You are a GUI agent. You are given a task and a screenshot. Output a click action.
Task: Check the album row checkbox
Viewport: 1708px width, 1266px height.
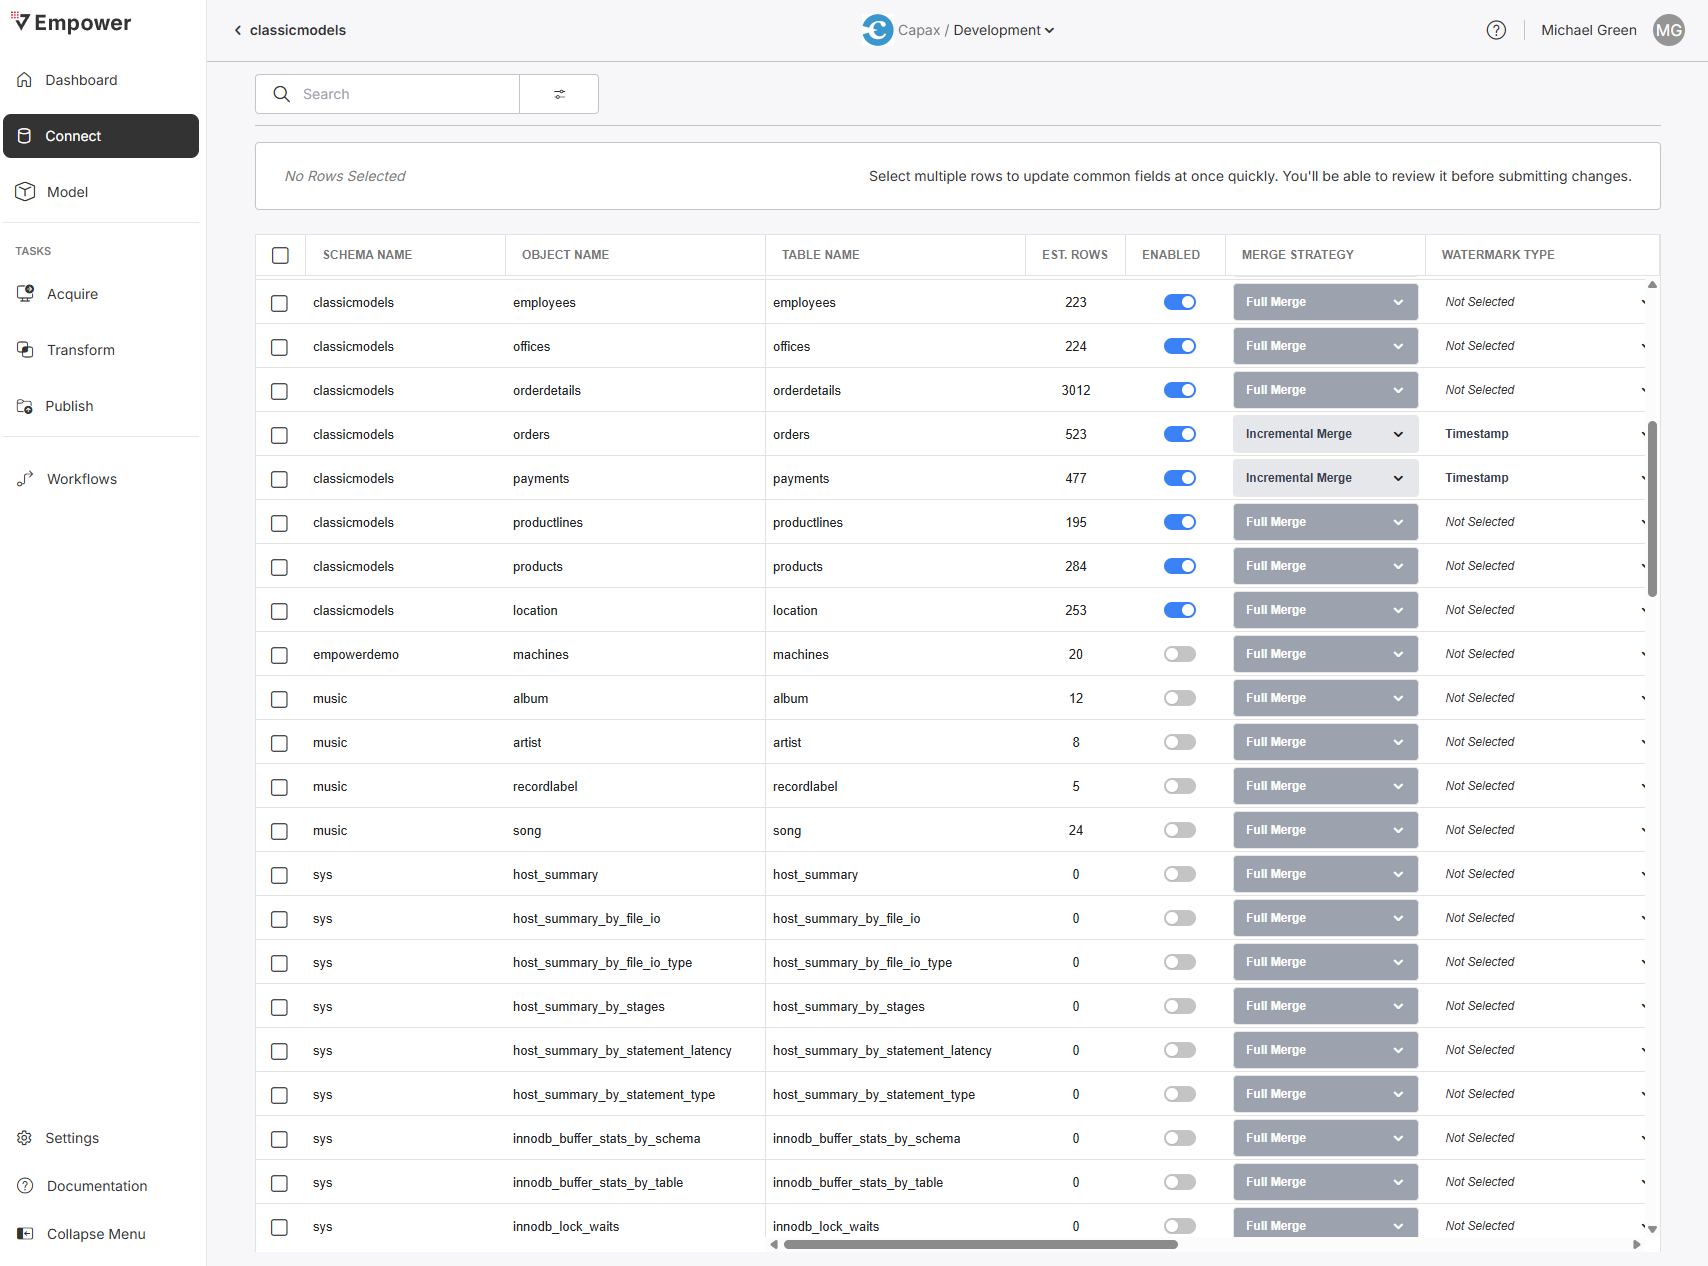pos(280,699)
